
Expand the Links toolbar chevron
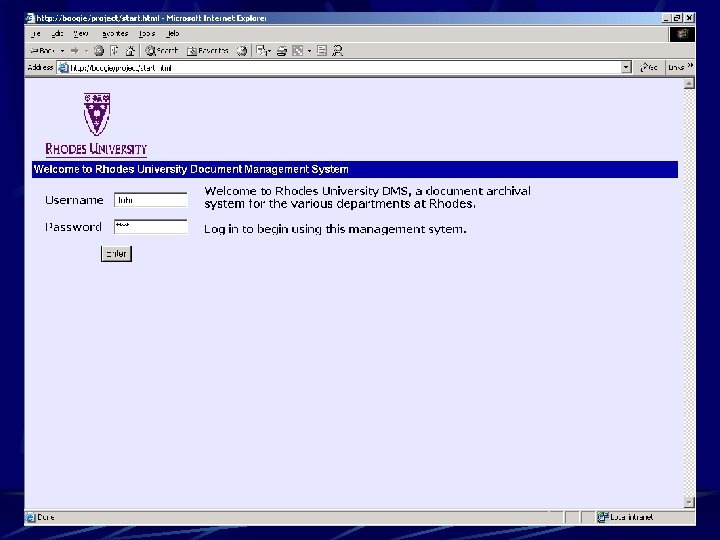pos(690,66)
